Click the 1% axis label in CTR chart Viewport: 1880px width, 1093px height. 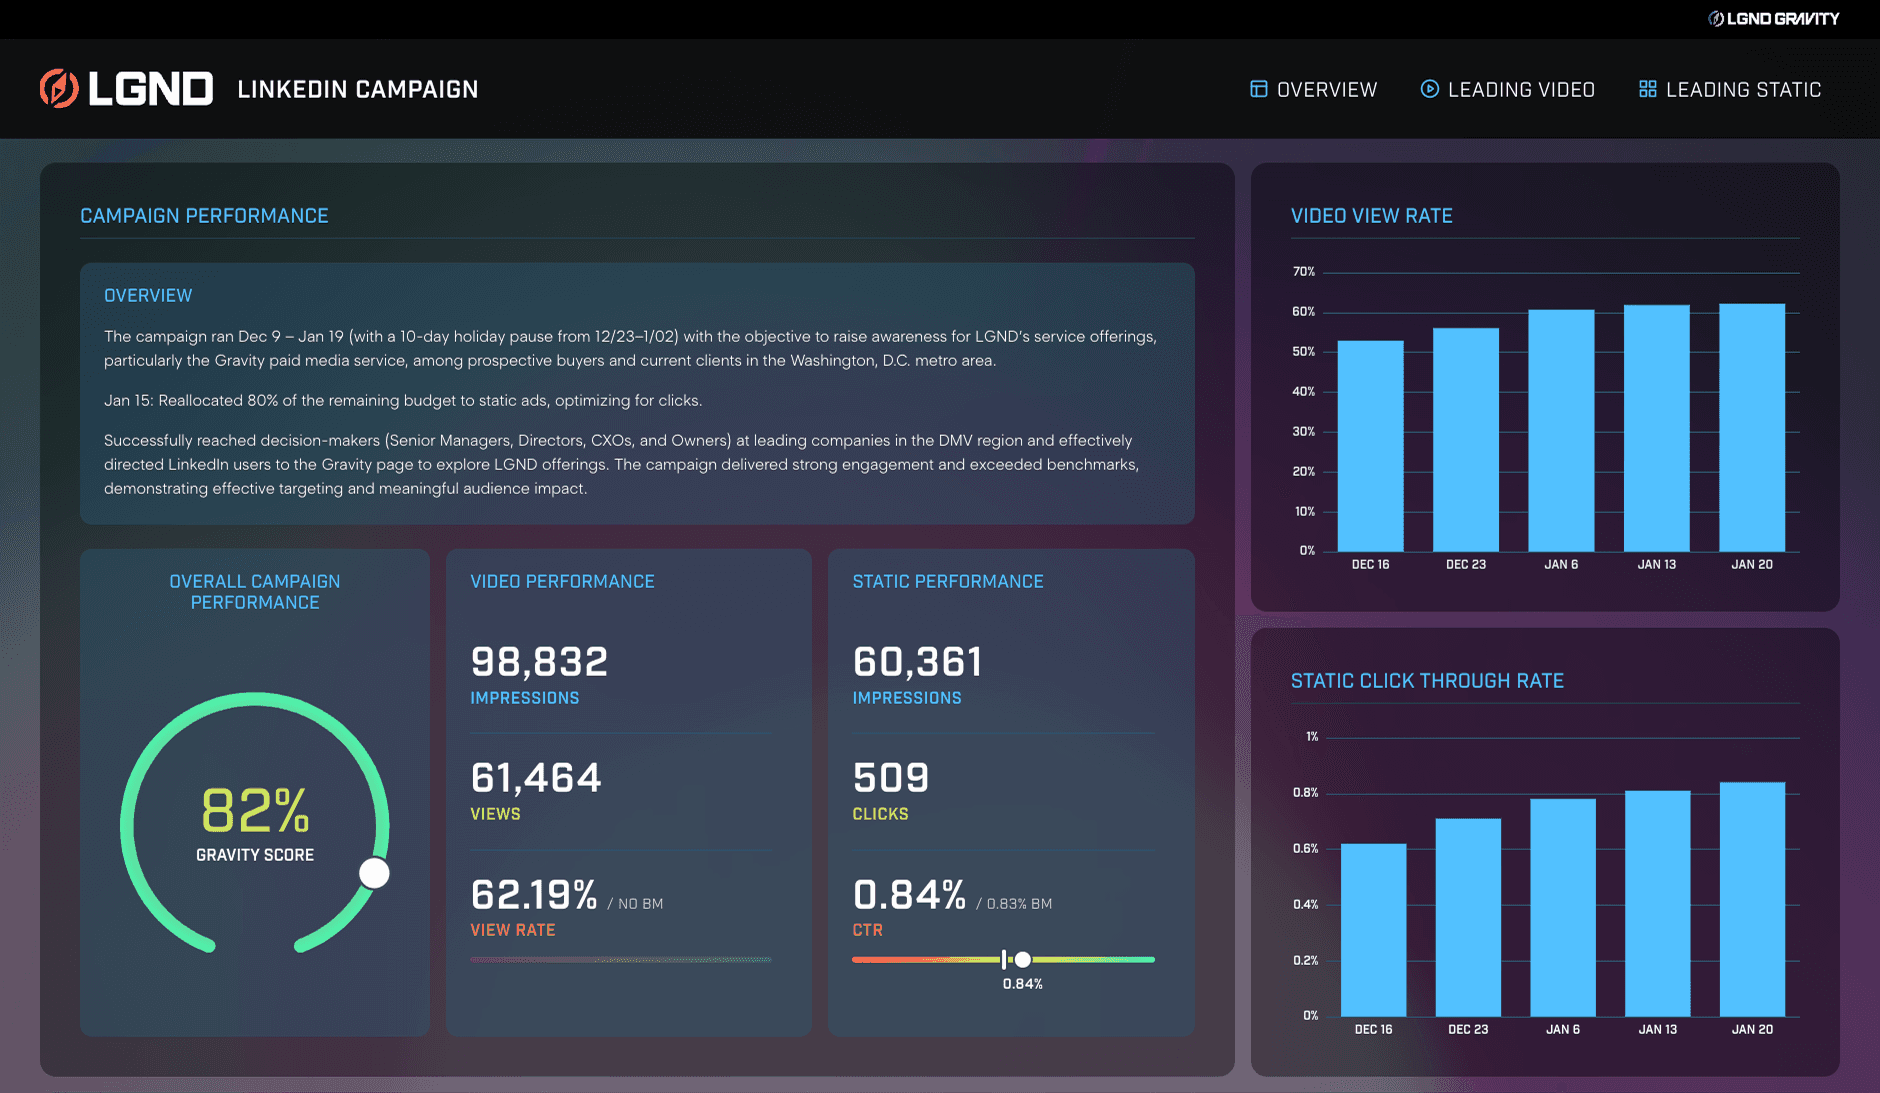(1312, 737)
